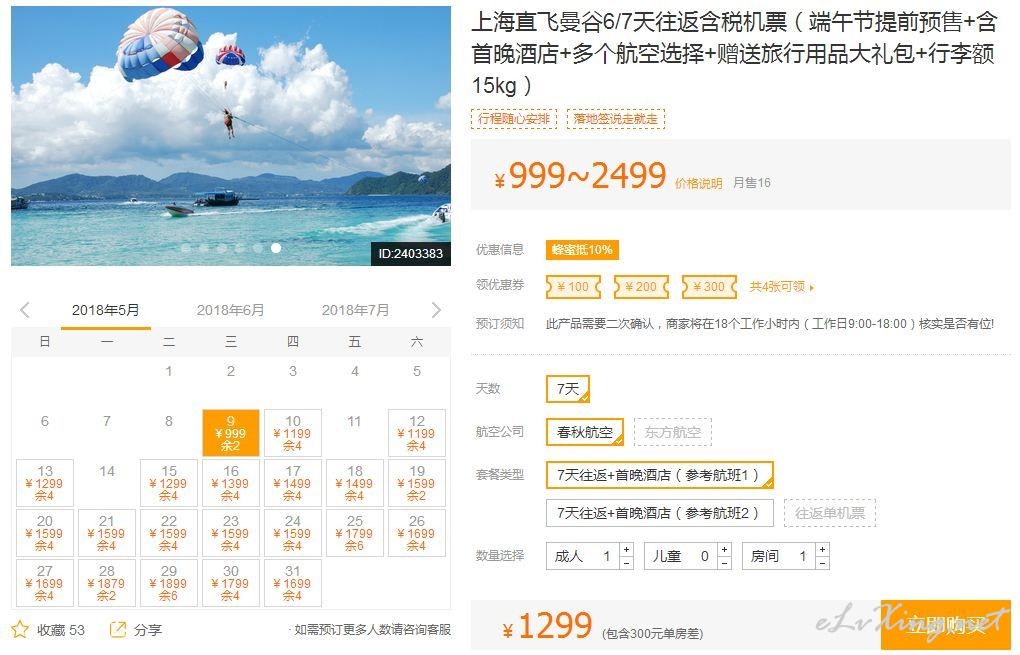Decrease room count with minus stepper
Screen dimensions: 1020x655
[822, 563]
